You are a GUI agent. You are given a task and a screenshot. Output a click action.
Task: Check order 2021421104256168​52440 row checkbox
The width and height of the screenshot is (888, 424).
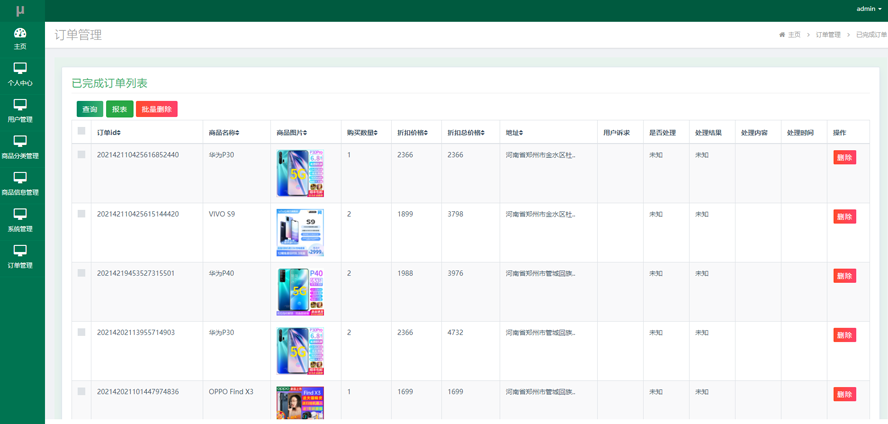click(82, 154)
